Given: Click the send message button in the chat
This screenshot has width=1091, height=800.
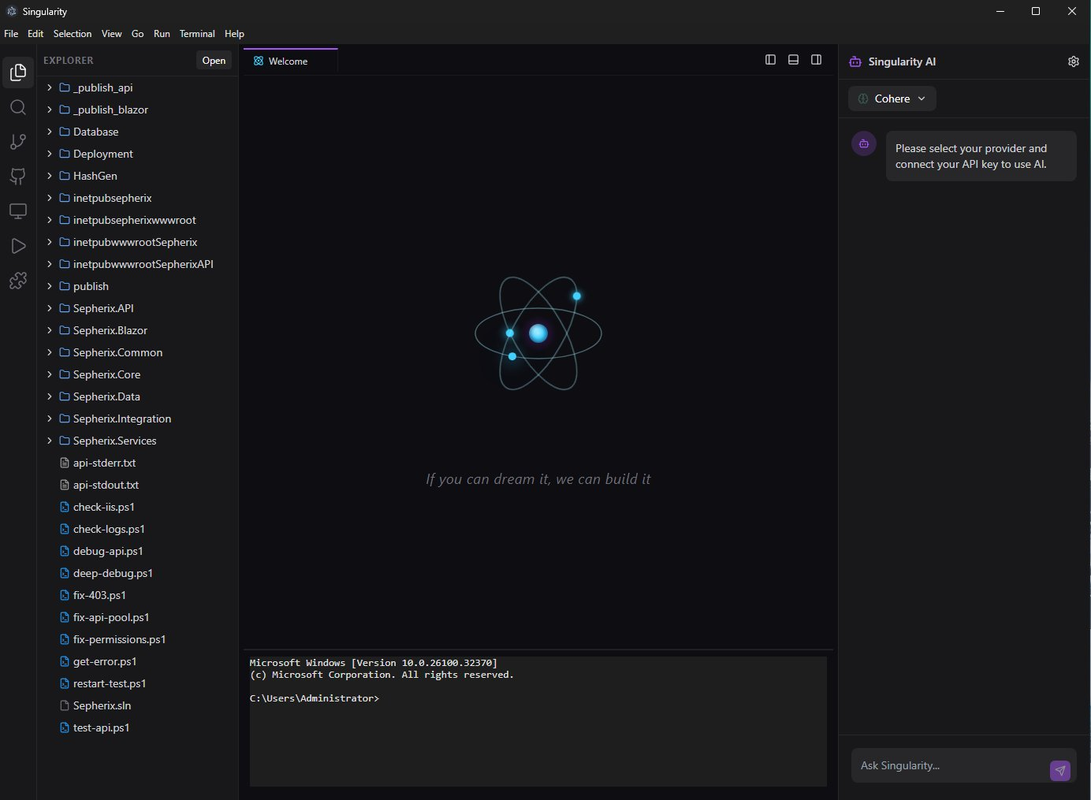Looking at the screenshot, I should click(1059, 771).
